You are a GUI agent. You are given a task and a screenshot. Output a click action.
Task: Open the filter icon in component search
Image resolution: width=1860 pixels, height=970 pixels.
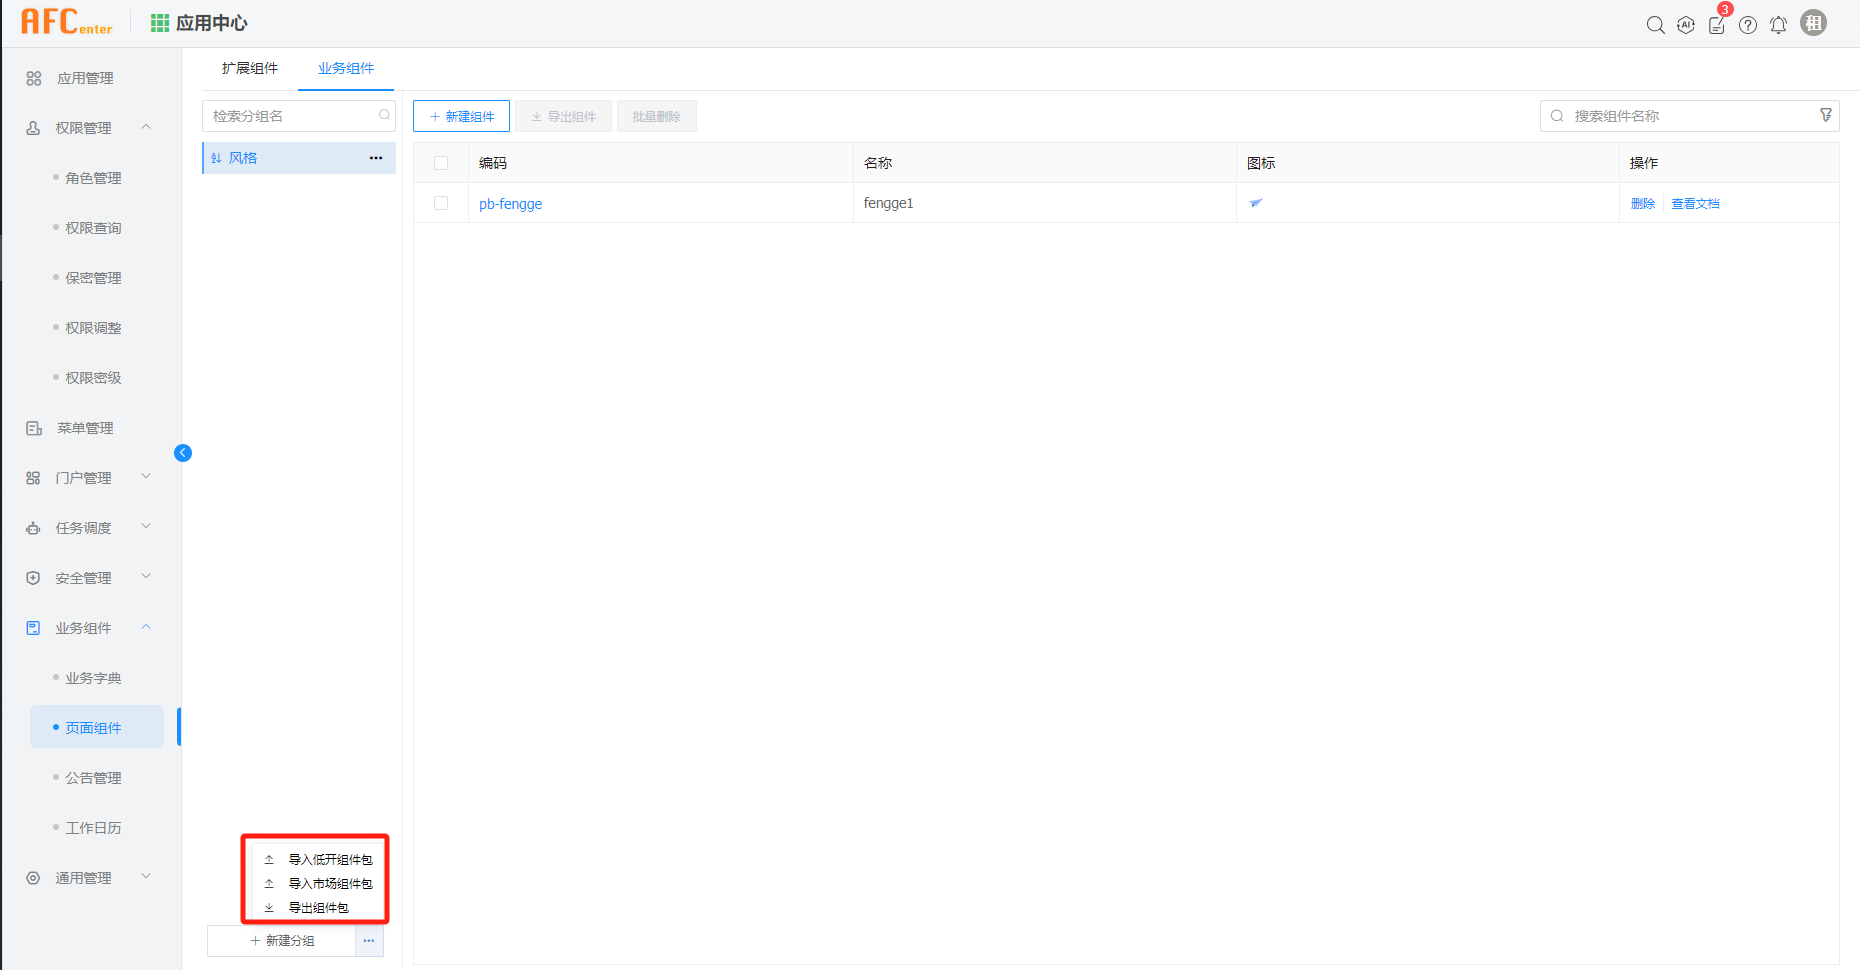[1825, 116]
